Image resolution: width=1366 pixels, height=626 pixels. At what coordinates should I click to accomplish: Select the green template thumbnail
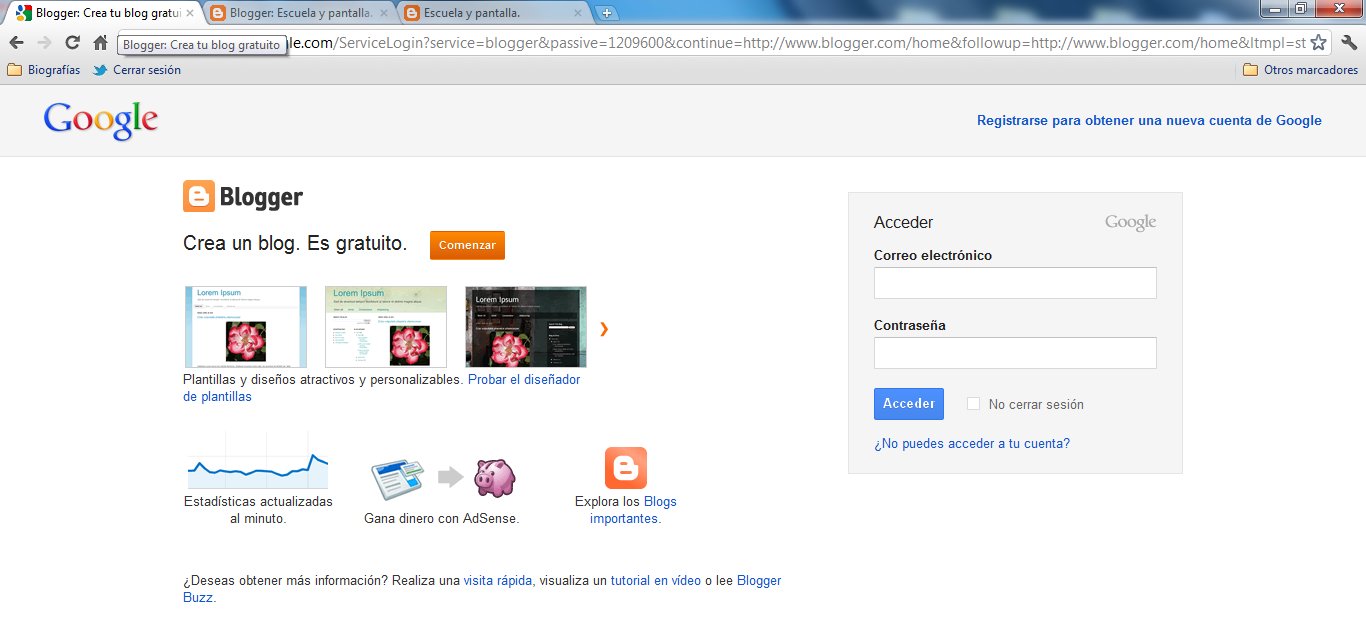386,327
